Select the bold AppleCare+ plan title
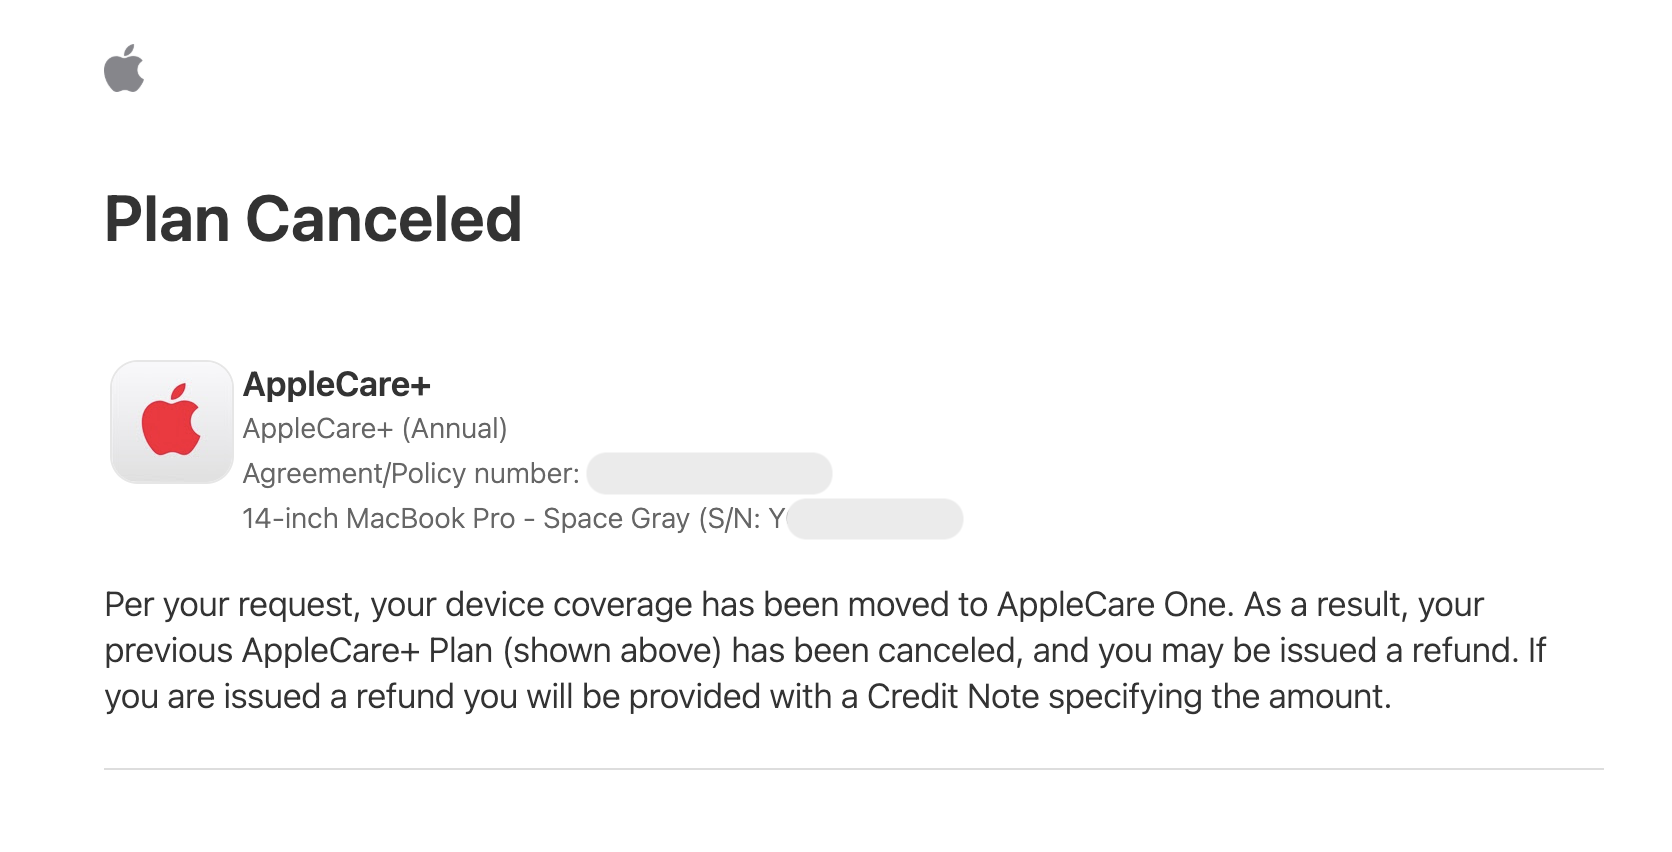Image resolution: width=1672 pixels, height=852 pixels. pyautogui.click(x=336, y=384)
